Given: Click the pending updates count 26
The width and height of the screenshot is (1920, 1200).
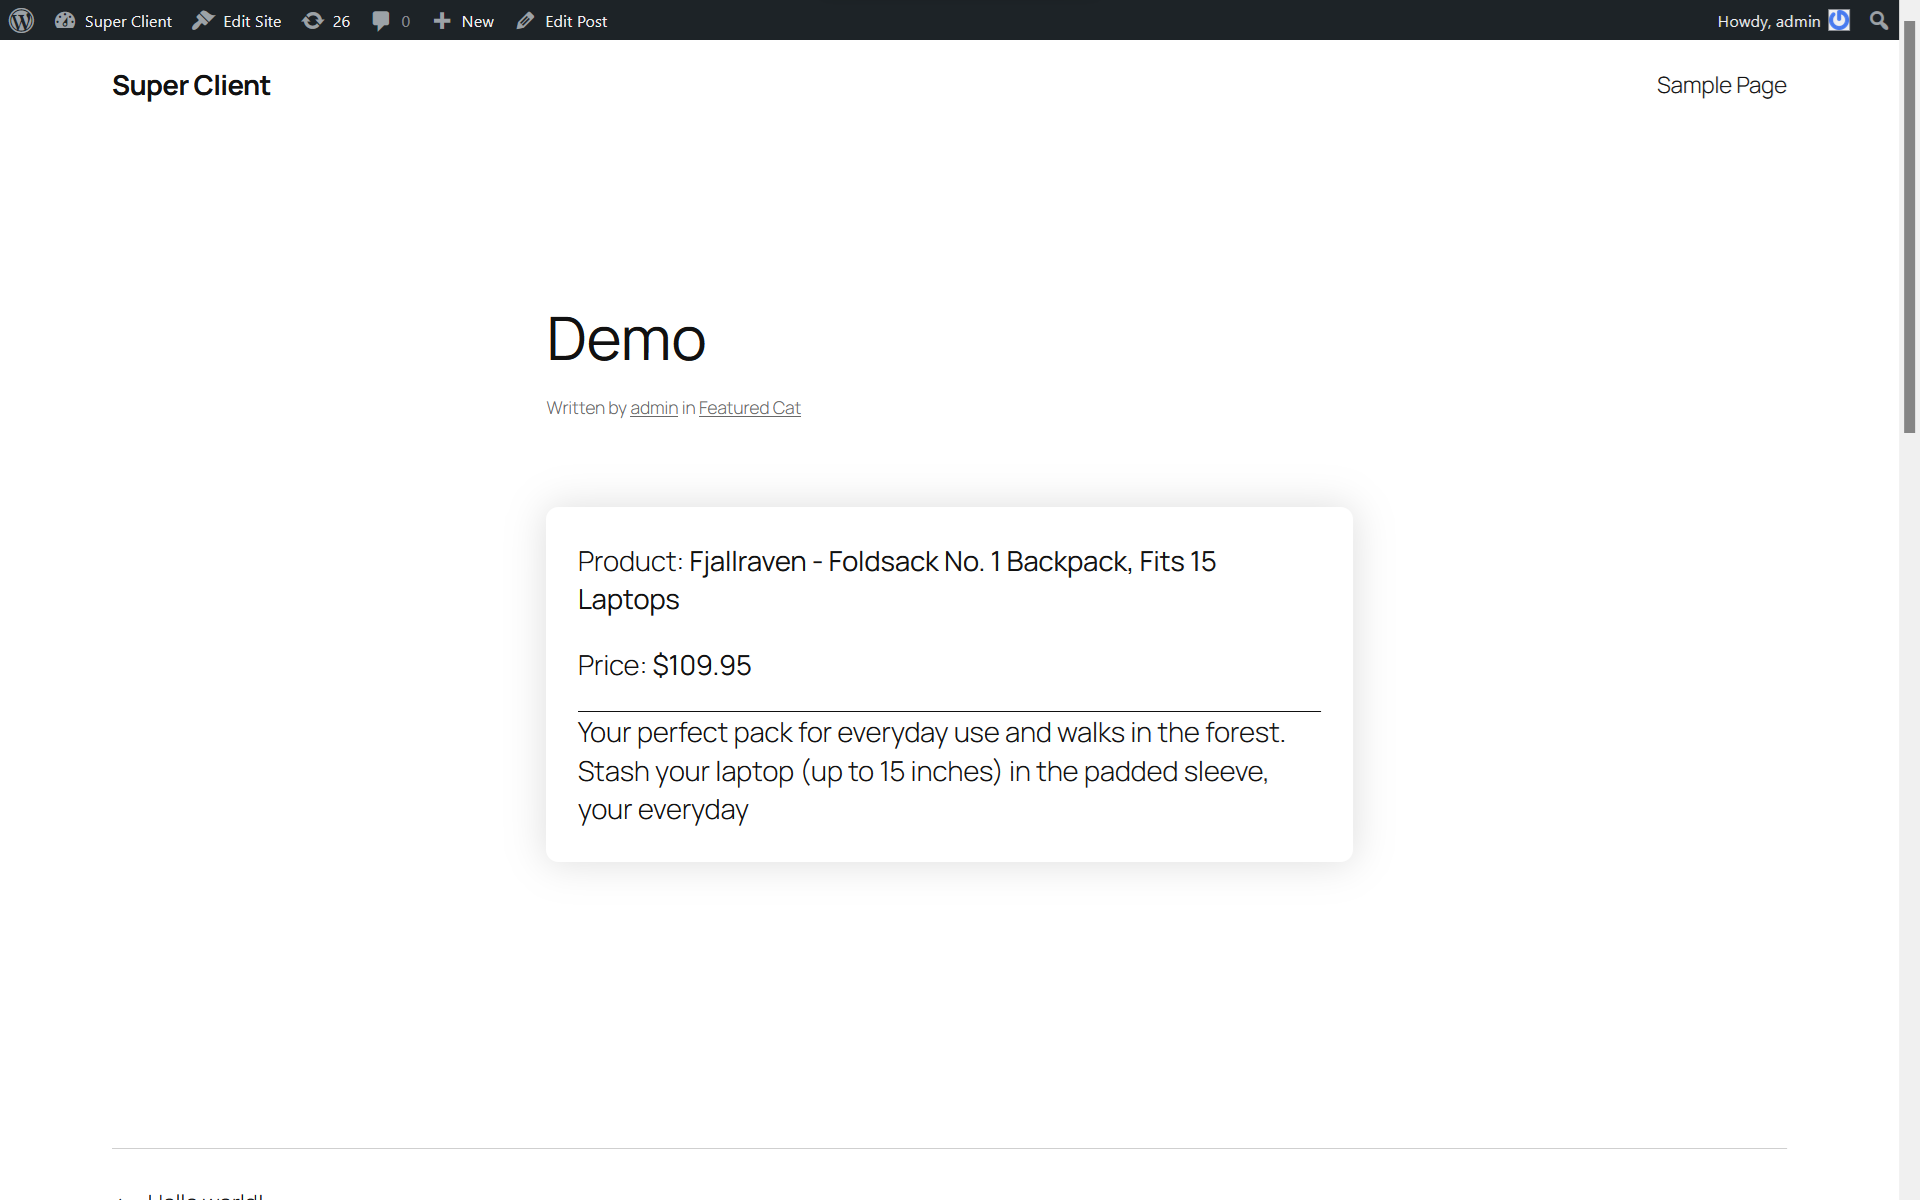Looking at the screenshot, I should (341, 21).
